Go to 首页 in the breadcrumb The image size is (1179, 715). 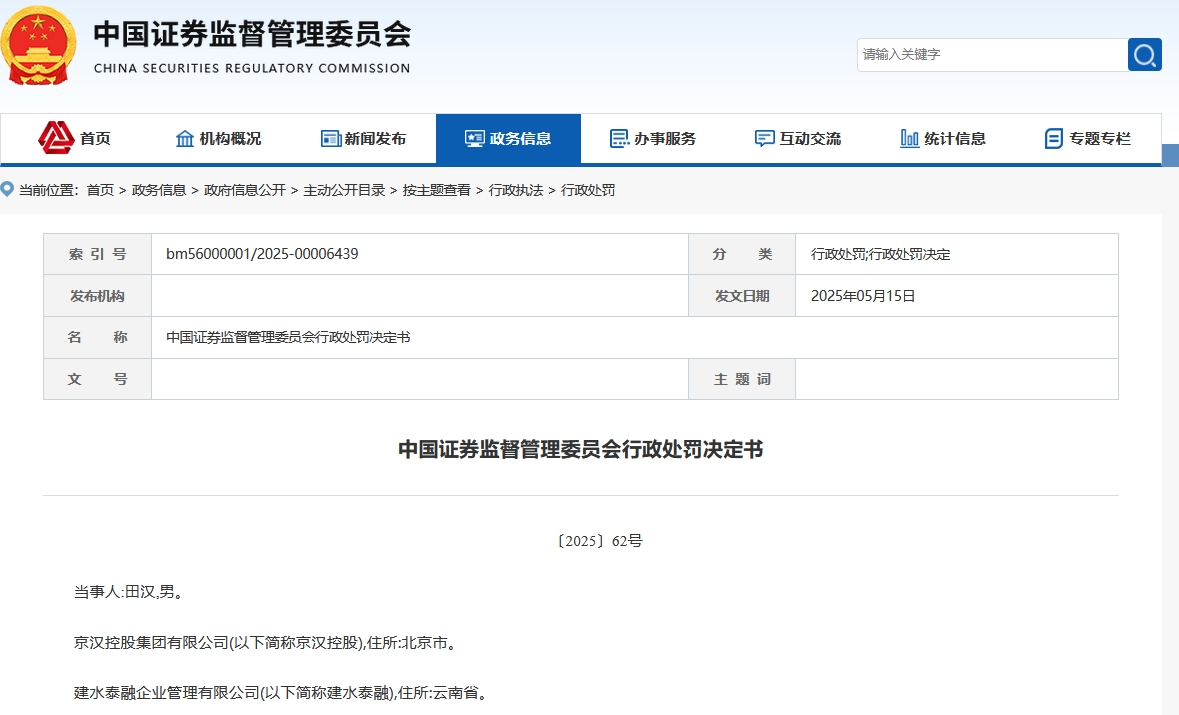pos(100,190)
